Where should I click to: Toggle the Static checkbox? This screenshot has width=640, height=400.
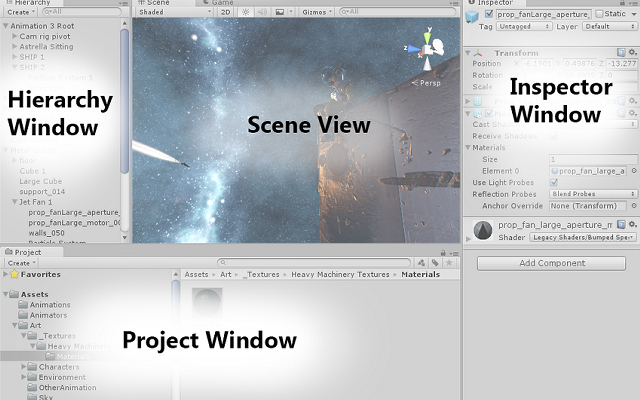click(599, 14)
